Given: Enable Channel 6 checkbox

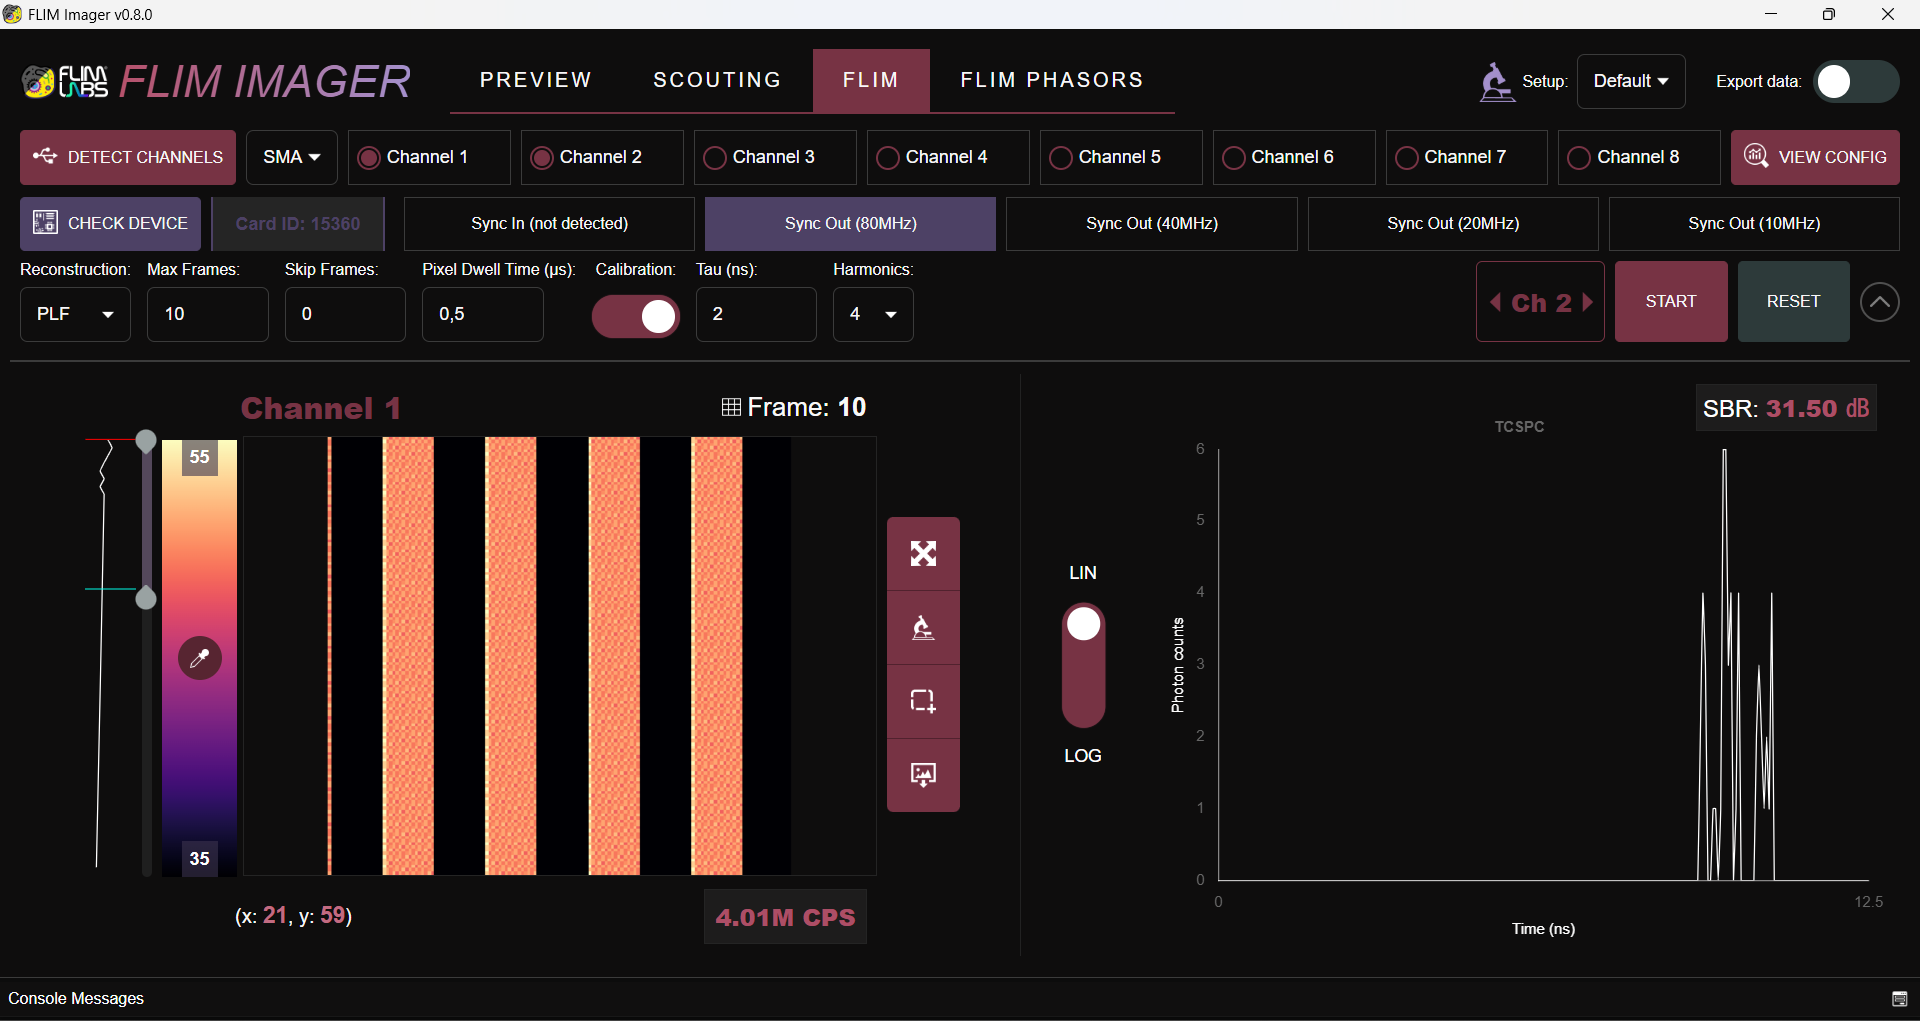Looking at the screenshot, I should [x=1234, y=158].
